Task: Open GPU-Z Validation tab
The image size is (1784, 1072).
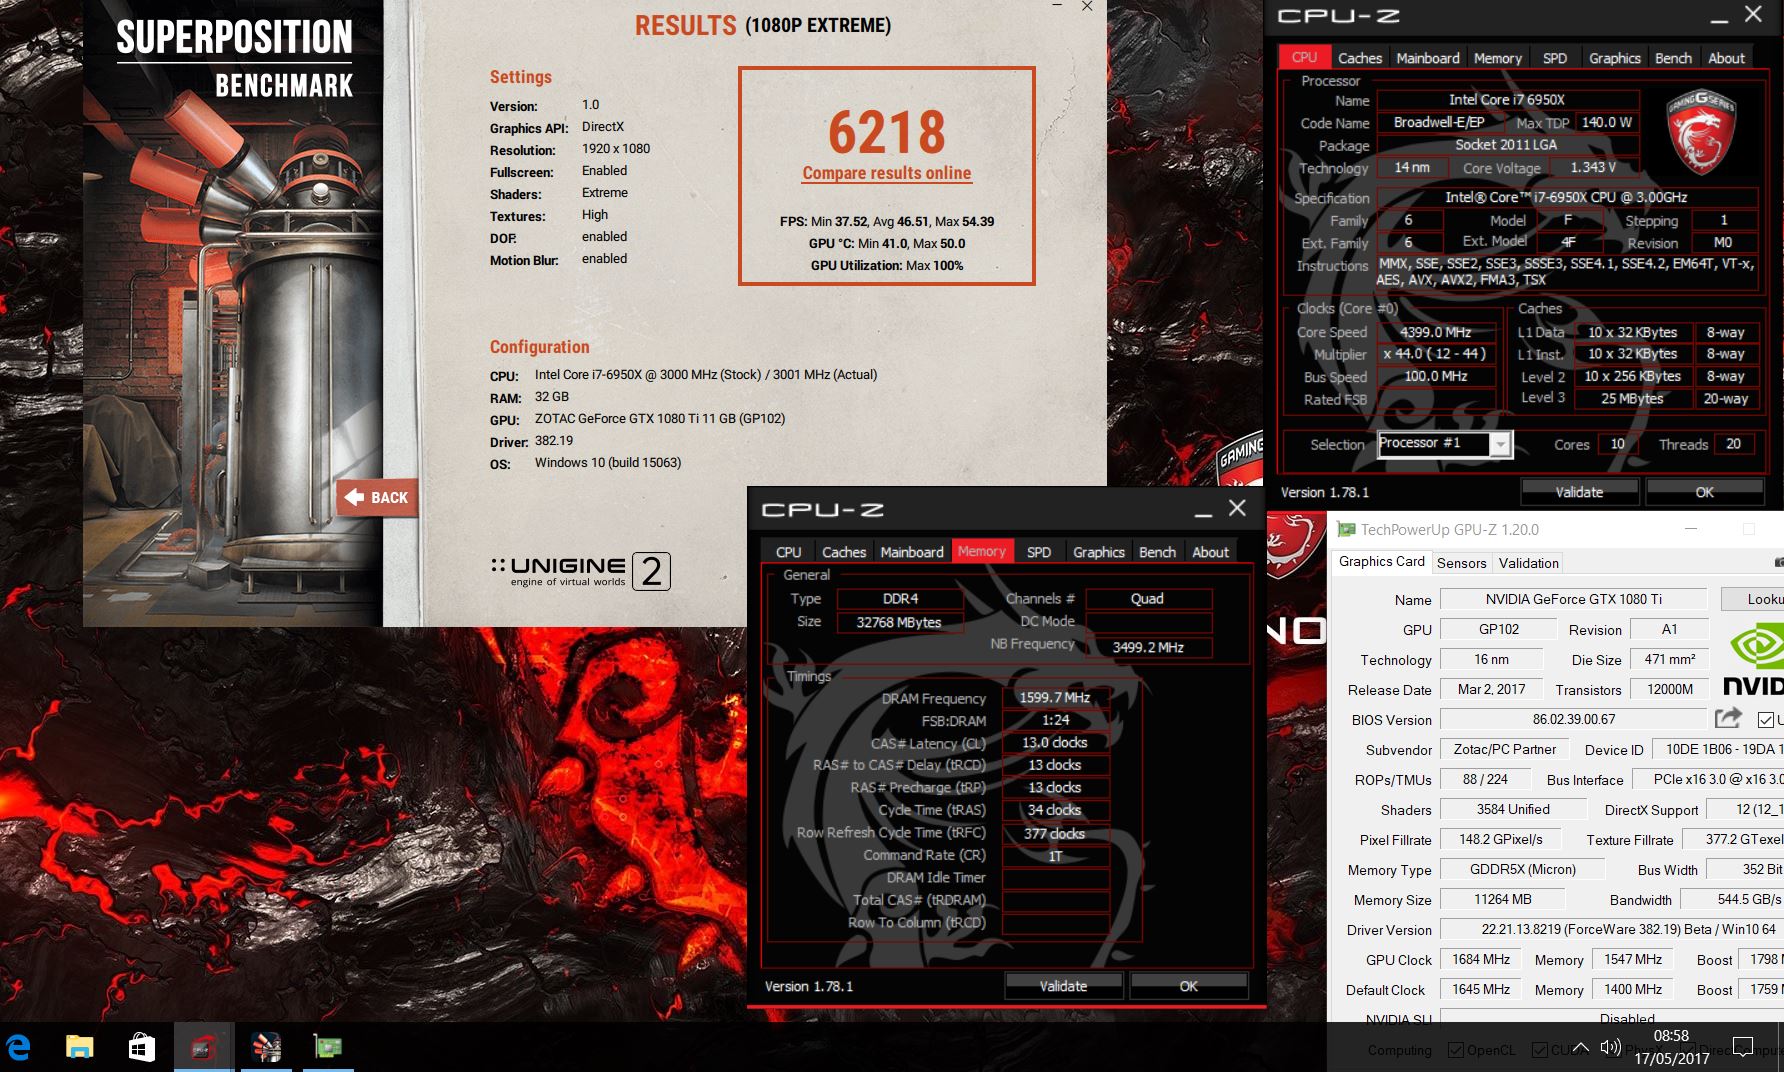Action: 1528,563
